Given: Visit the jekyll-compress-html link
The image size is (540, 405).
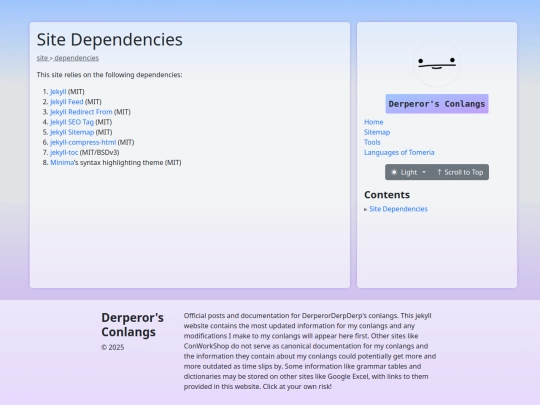Looking at the screenshot, I should pos(83,142).
